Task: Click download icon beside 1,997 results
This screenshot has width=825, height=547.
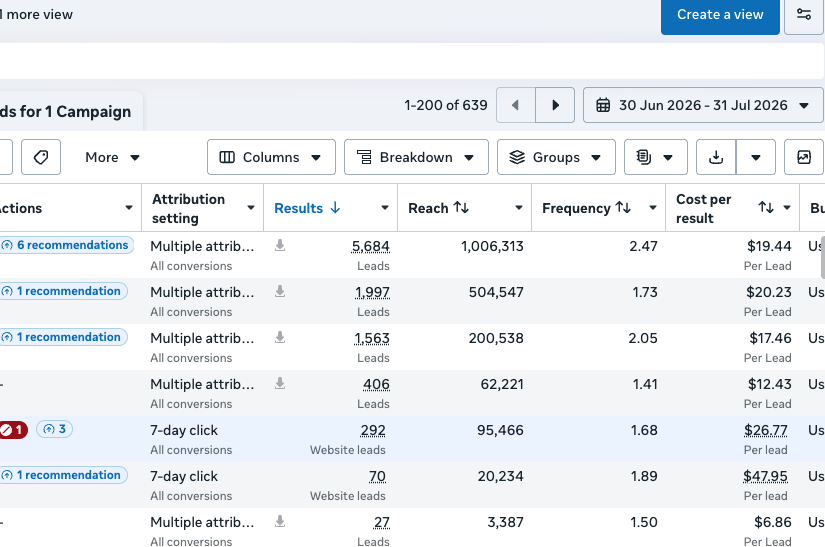Action: pos(280,291)
